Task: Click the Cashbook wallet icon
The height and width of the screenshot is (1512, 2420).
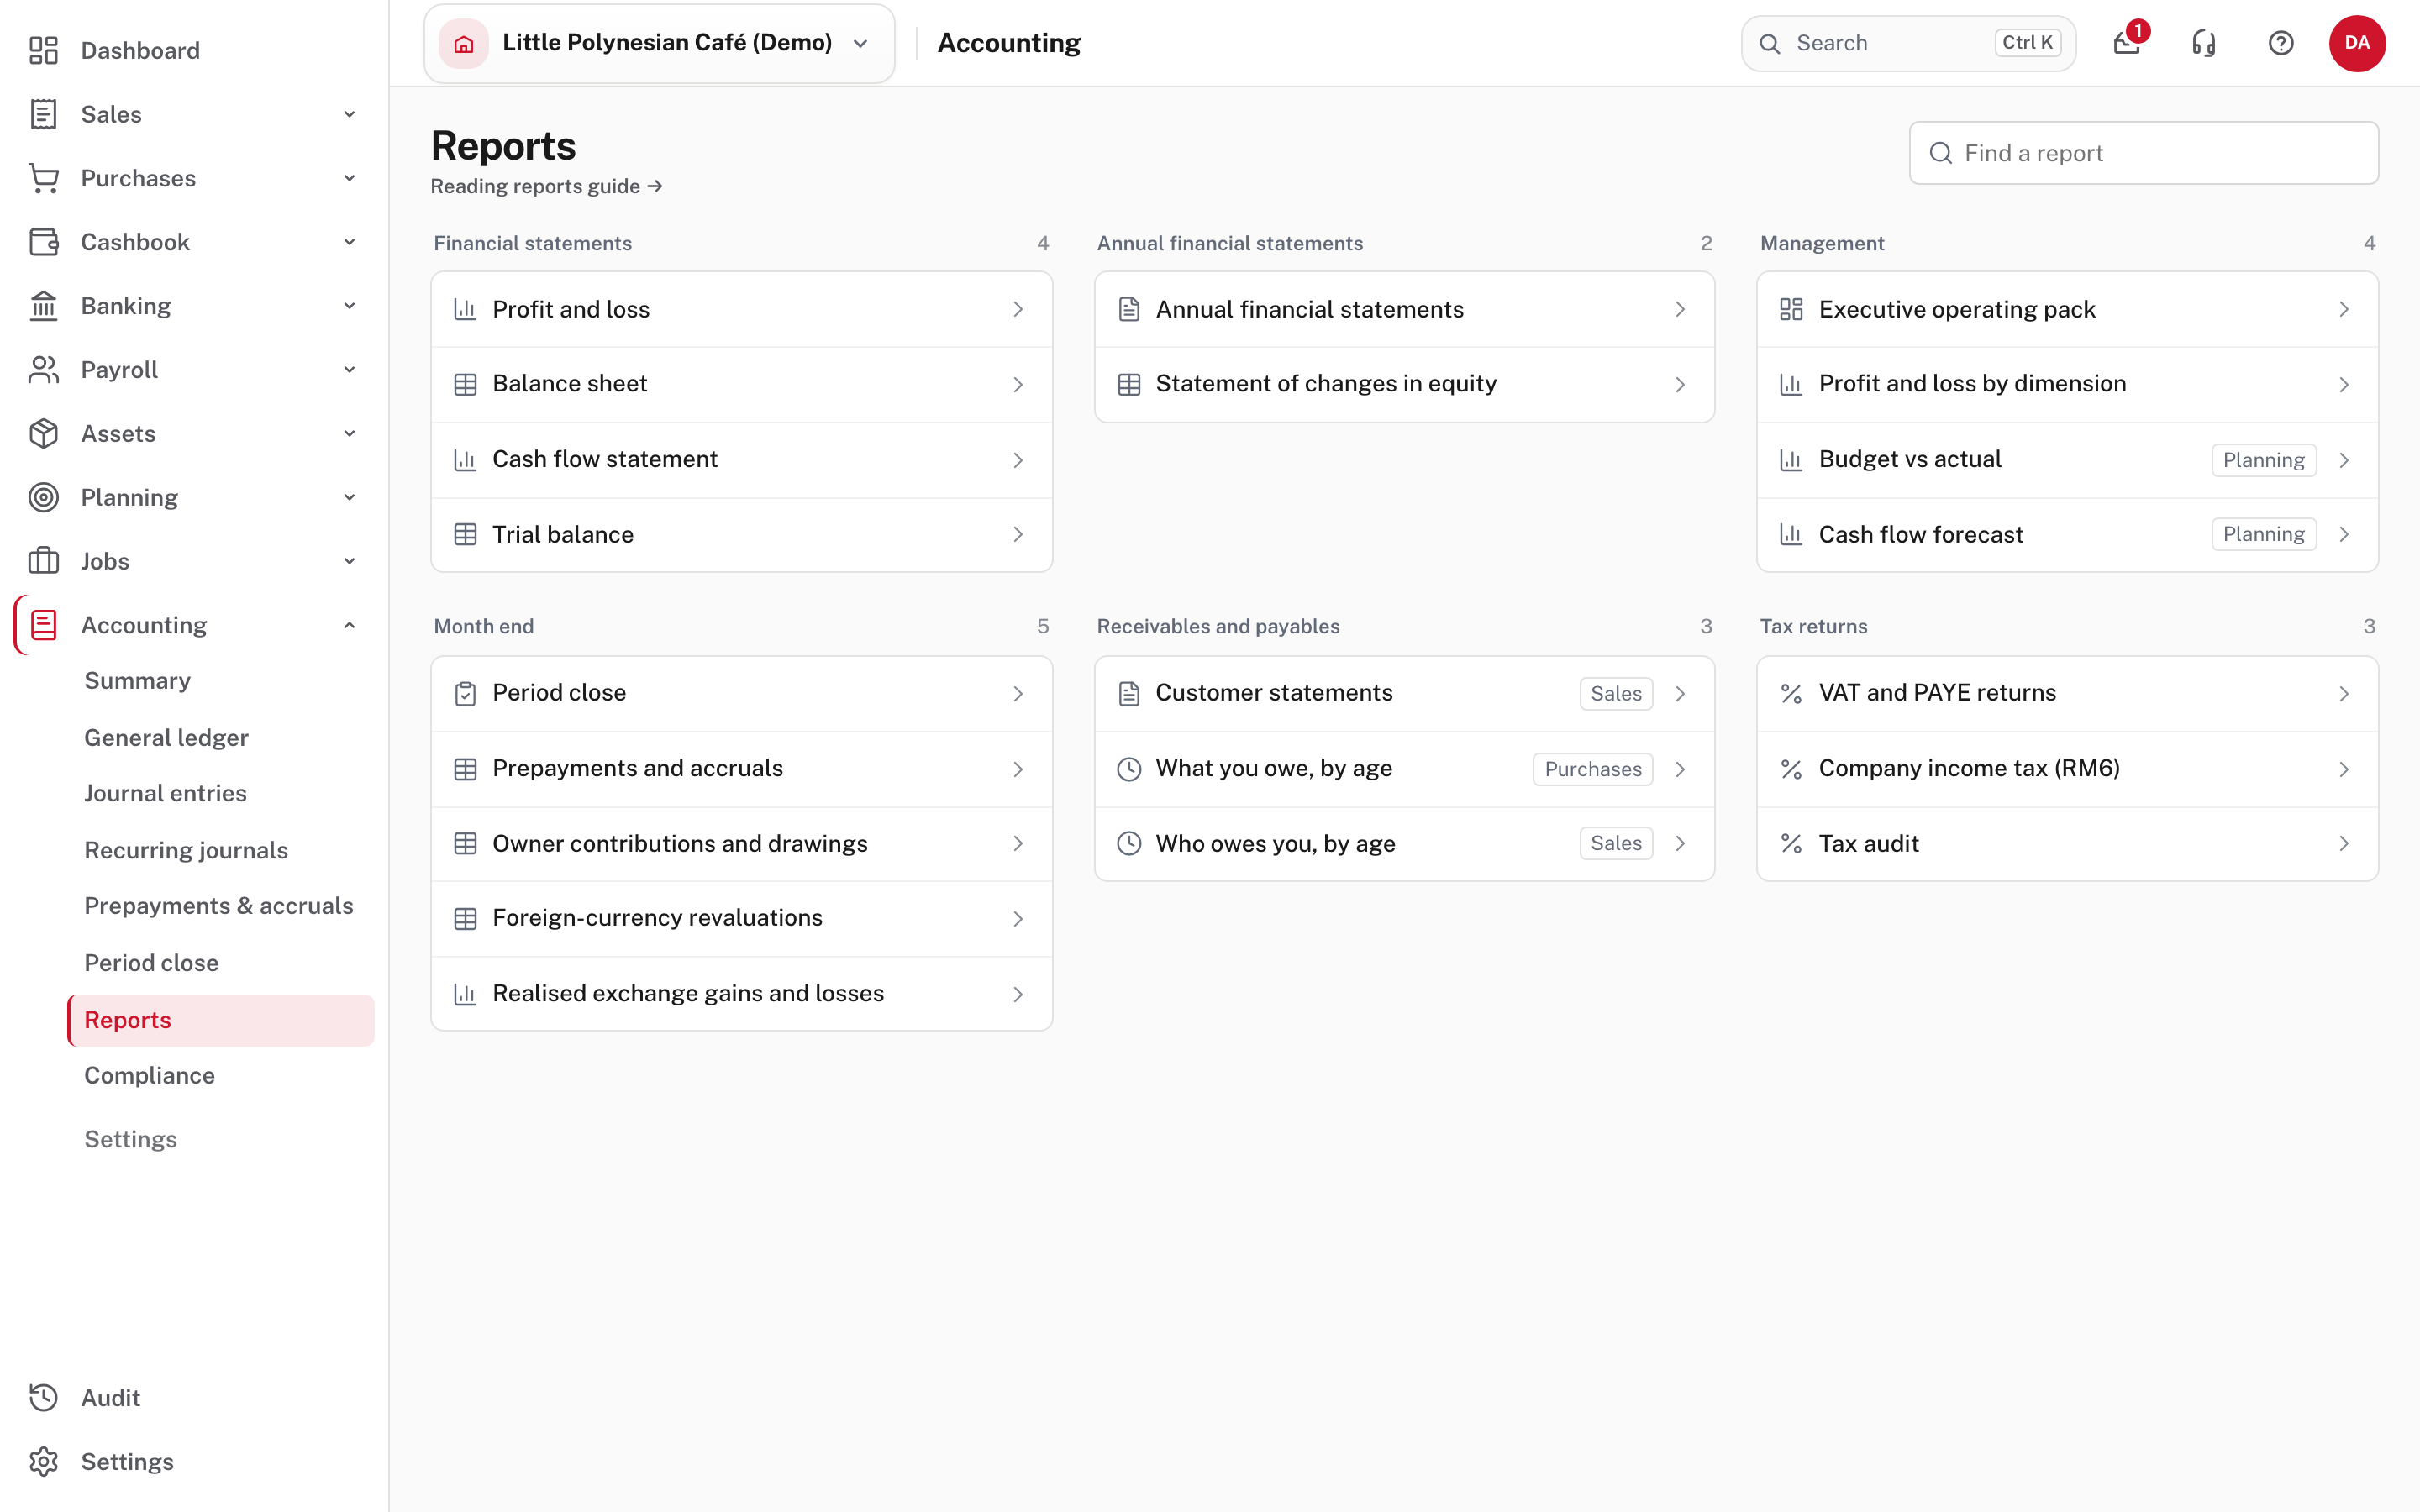Action: coord(43,242)
